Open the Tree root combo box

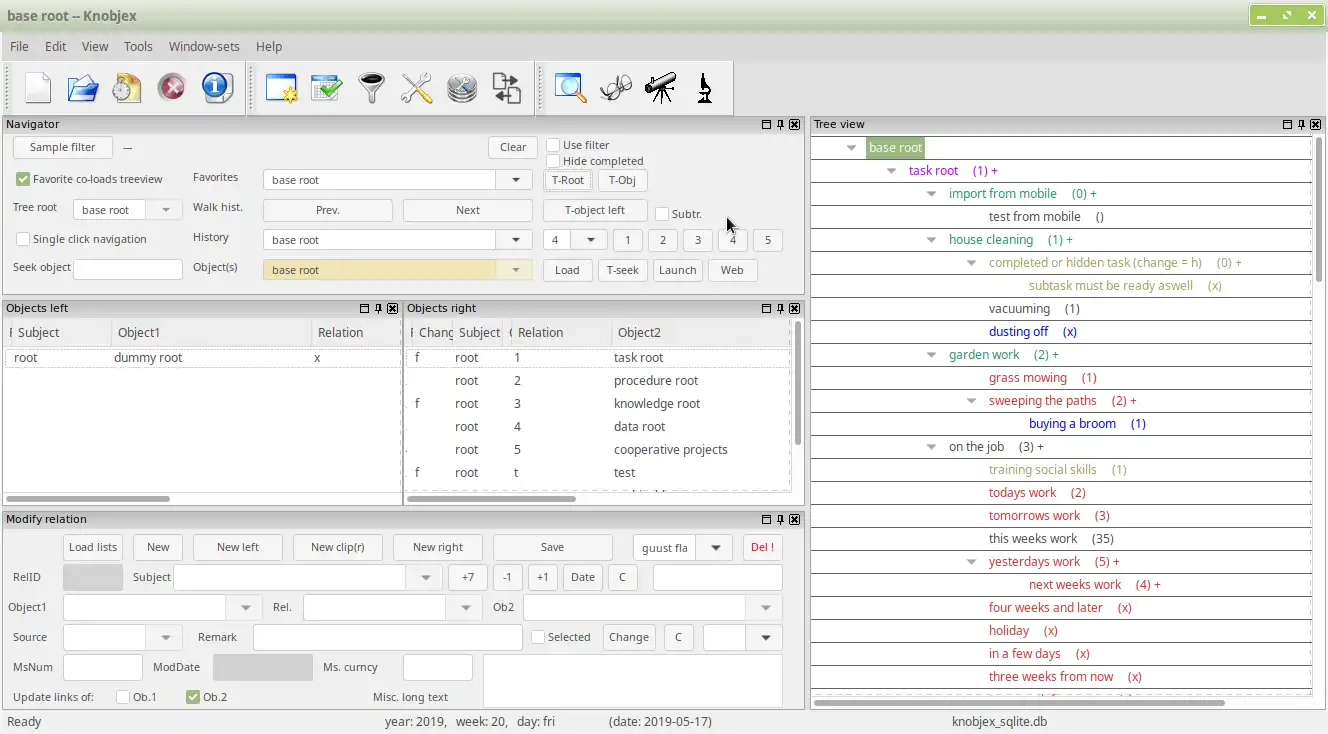(166, 210)
